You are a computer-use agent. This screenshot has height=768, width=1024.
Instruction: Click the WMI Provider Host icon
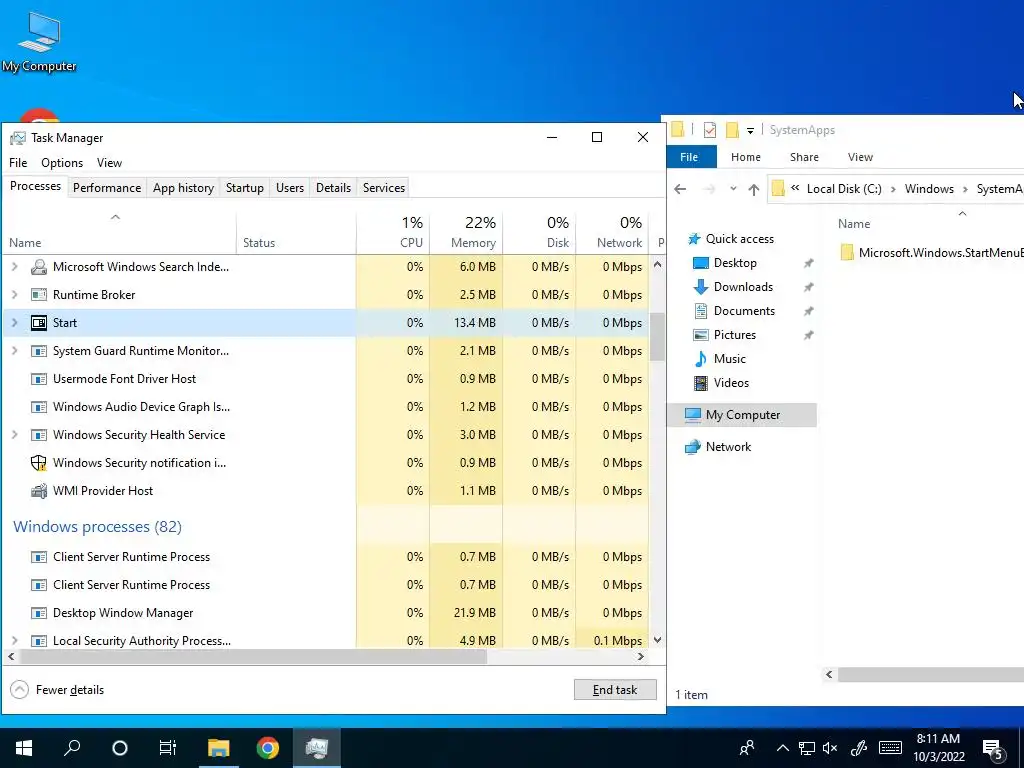(x=39, y=491)
